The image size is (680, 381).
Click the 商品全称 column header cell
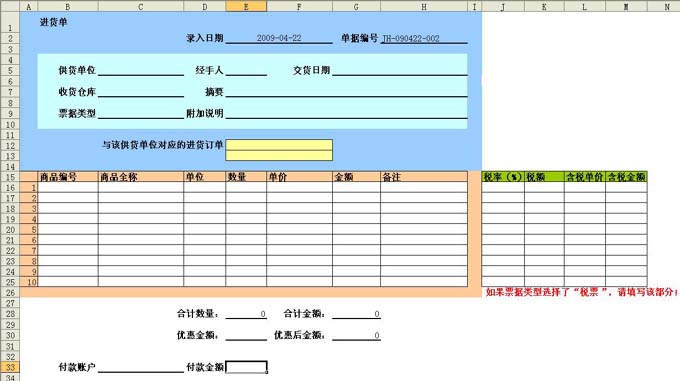tap(141, 177)
